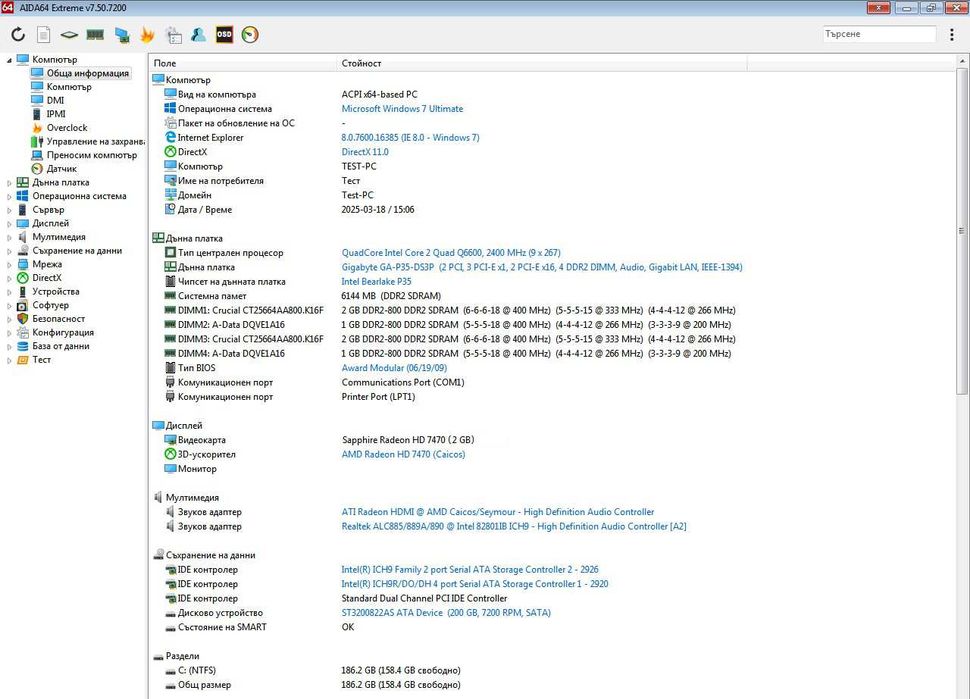Select the Устройства tree item
The width and height of the screenshot is (970, 699).
pos(56,291)
